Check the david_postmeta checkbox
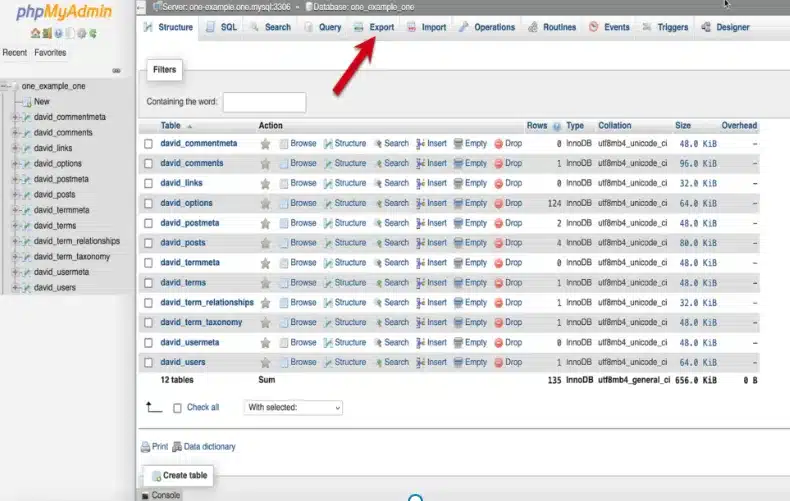790x501 pixels. pyautogui.click(x=148, y=223)
